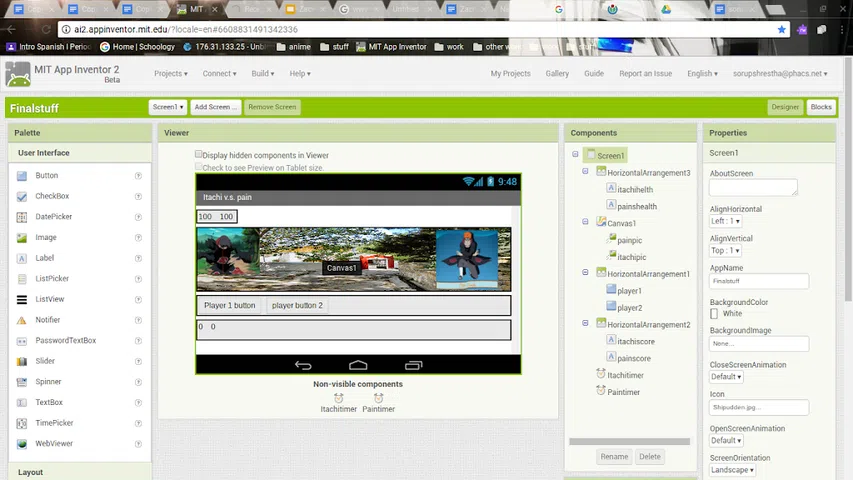Open the AlignHorizontal Left dropdown
Viewport: 853px width, 480px height.
(x=725, y=221)
